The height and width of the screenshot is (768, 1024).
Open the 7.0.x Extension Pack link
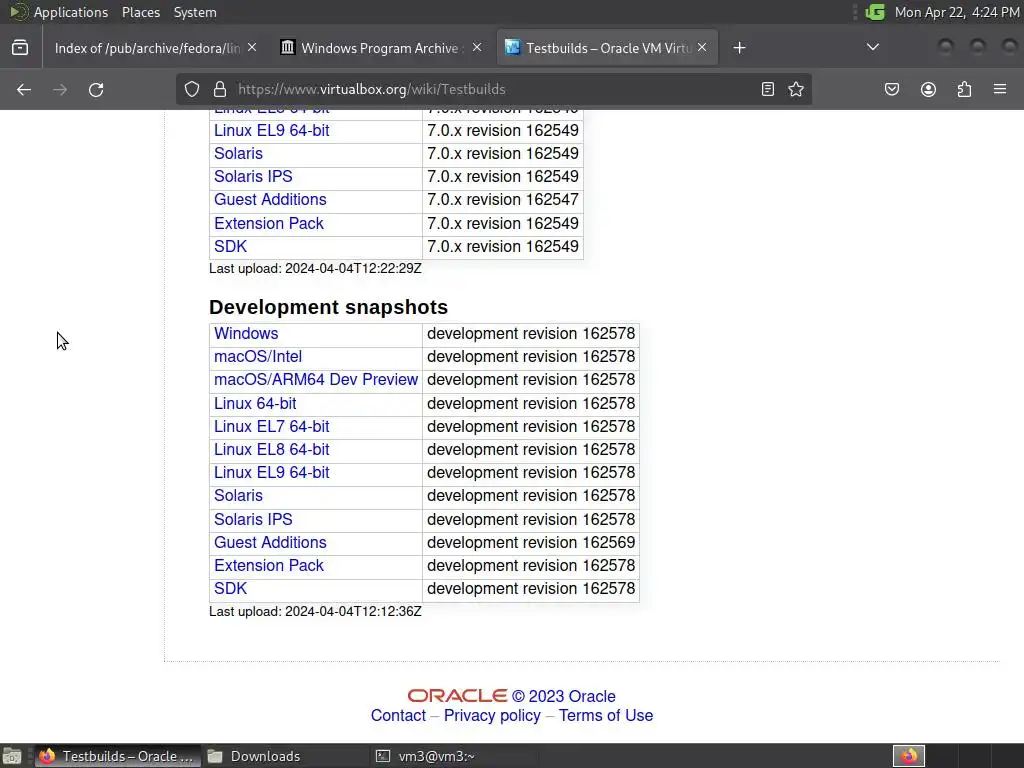[268, 223]
